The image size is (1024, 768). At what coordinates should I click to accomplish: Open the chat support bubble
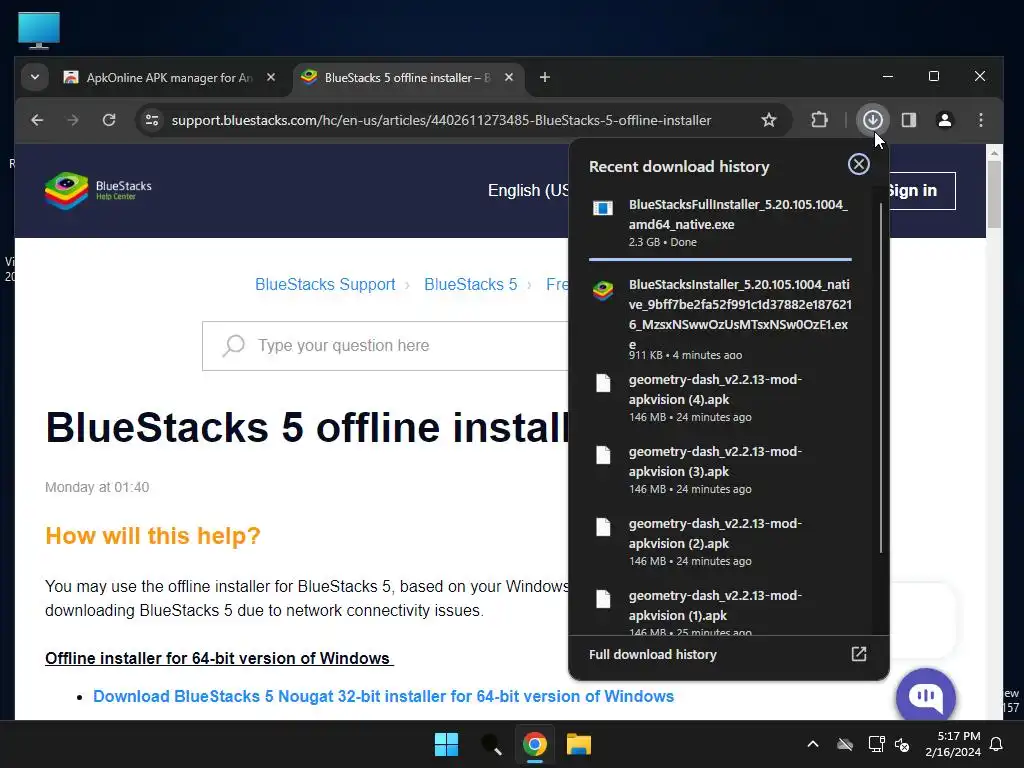925,696
